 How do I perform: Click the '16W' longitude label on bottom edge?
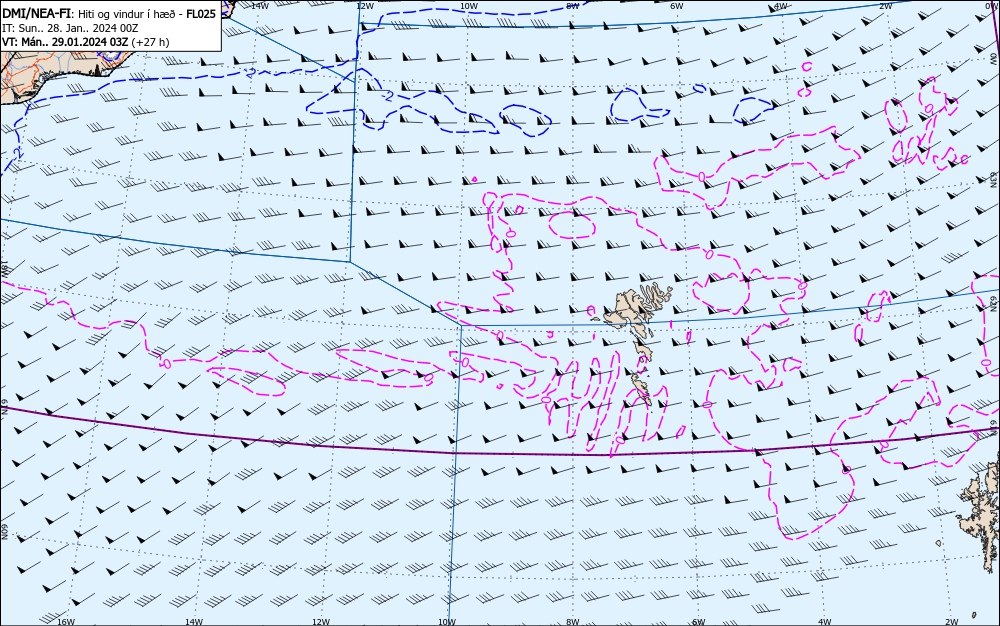coord(66,622)
